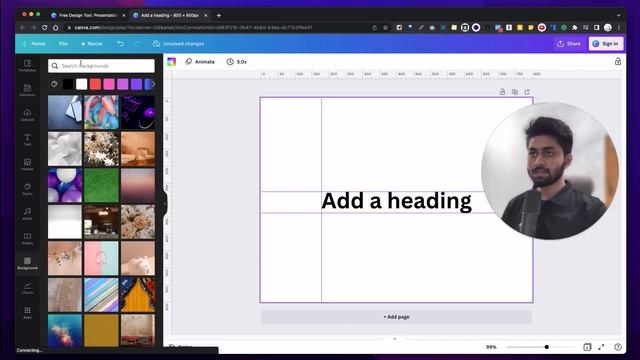Click the Sign in button
The width and height of the screenshot is (640, 360).
click(x=606, y=43)
